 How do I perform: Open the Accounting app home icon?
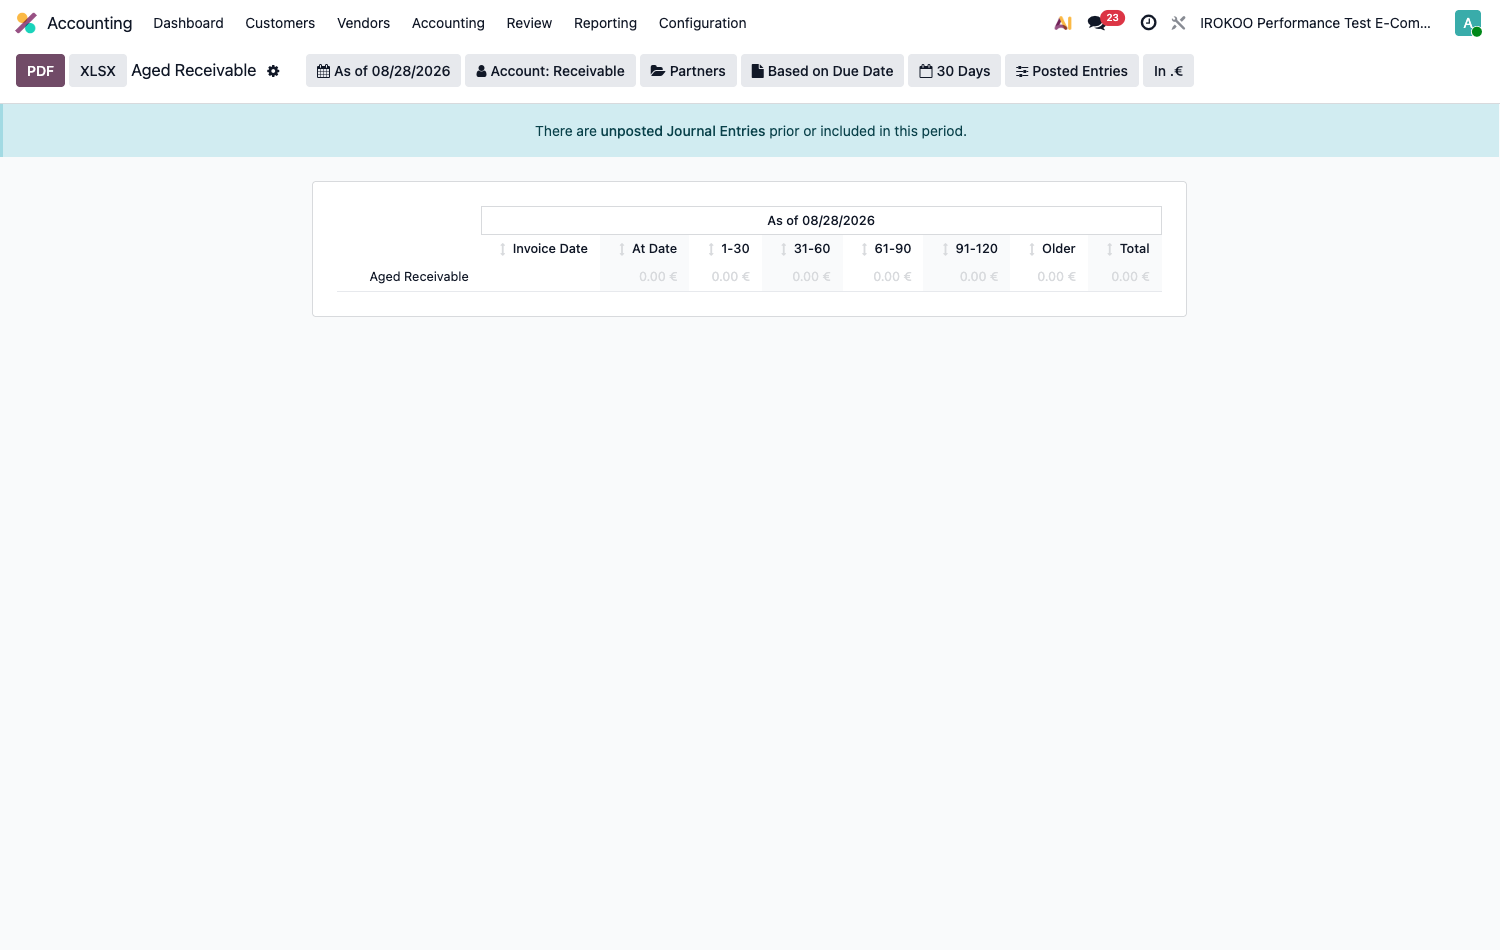click(26, 23)
